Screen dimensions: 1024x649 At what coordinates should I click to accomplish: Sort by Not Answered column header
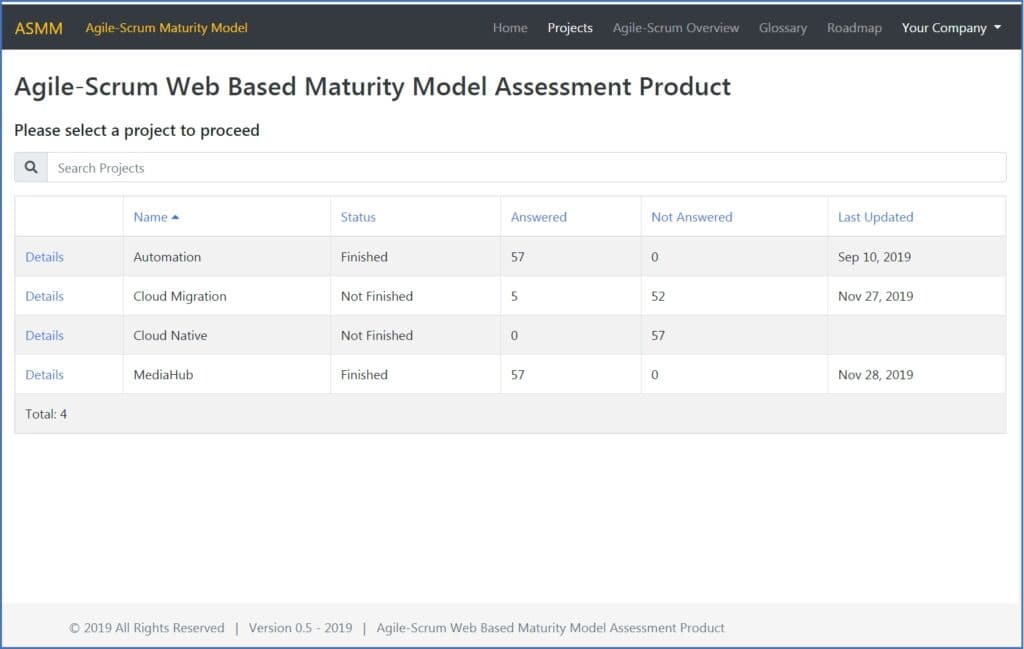(x=691, y=217)
